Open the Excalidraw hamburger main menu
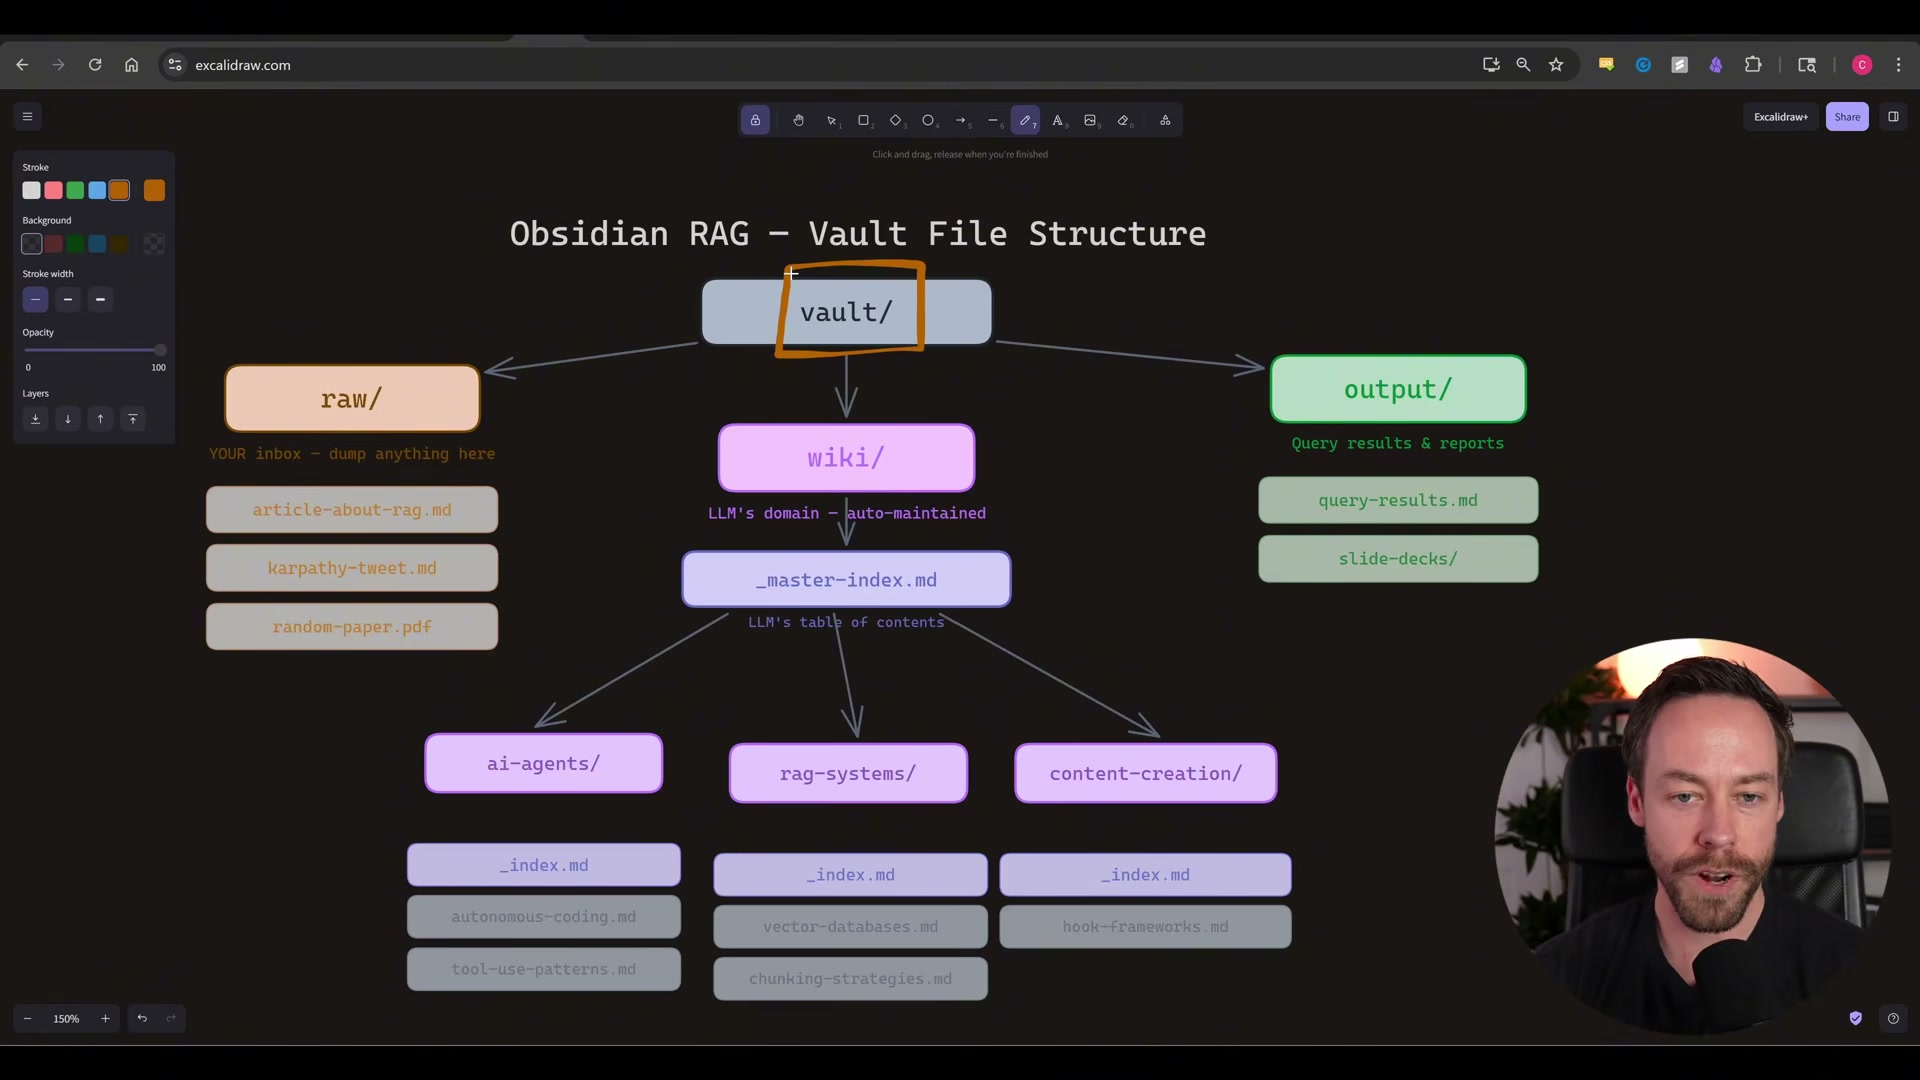This screenshot has width=1920, height=1080. pyautogui.click(x=28, y=117)
